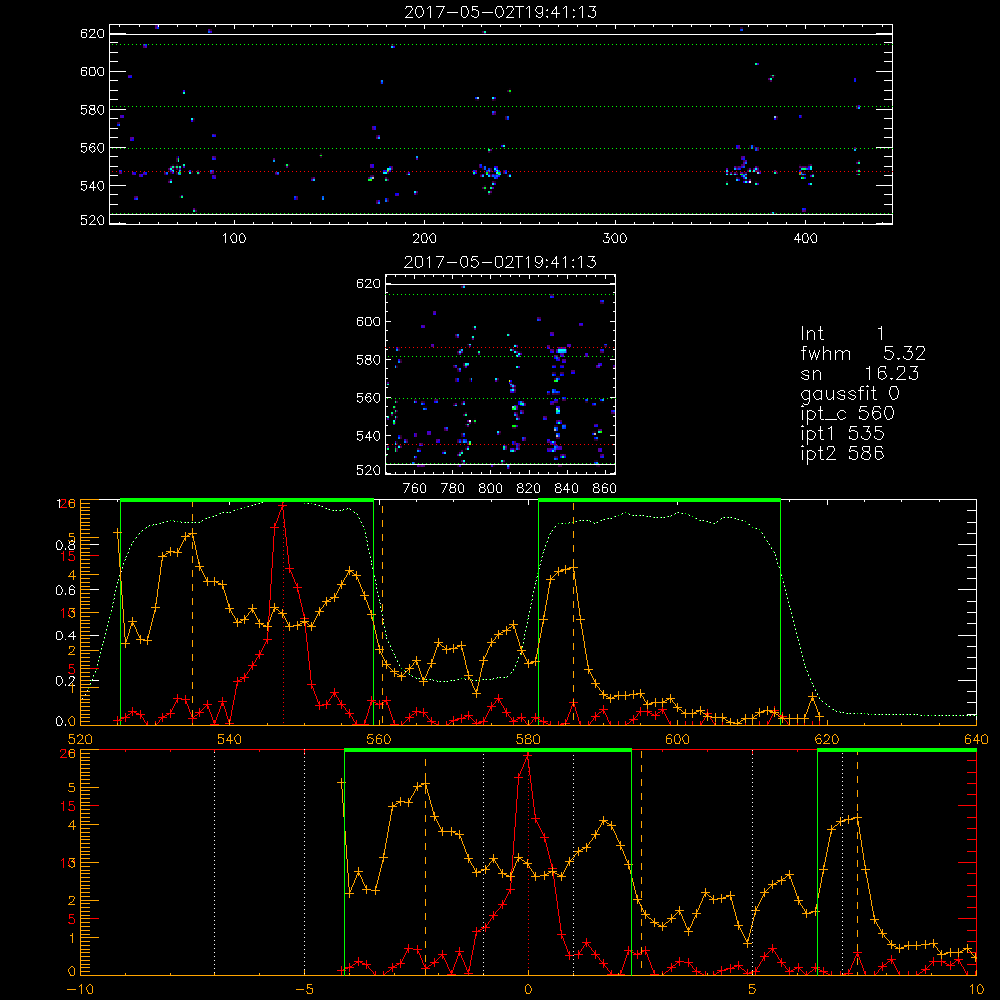The image size is (1000, 1000).
Task: Click x-axis label 760 on the small square plot
Action: pyautogui.click(x=415, y=489)
